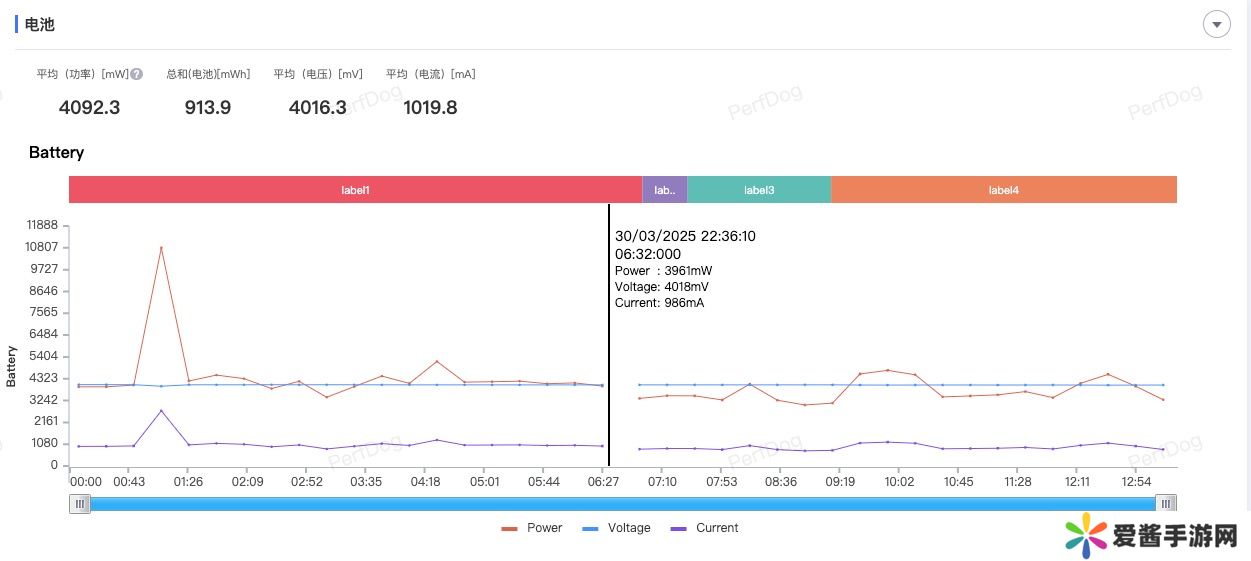Pick the orange label4 segment
The image size is (1251, 561).
tap(1003, 190)
